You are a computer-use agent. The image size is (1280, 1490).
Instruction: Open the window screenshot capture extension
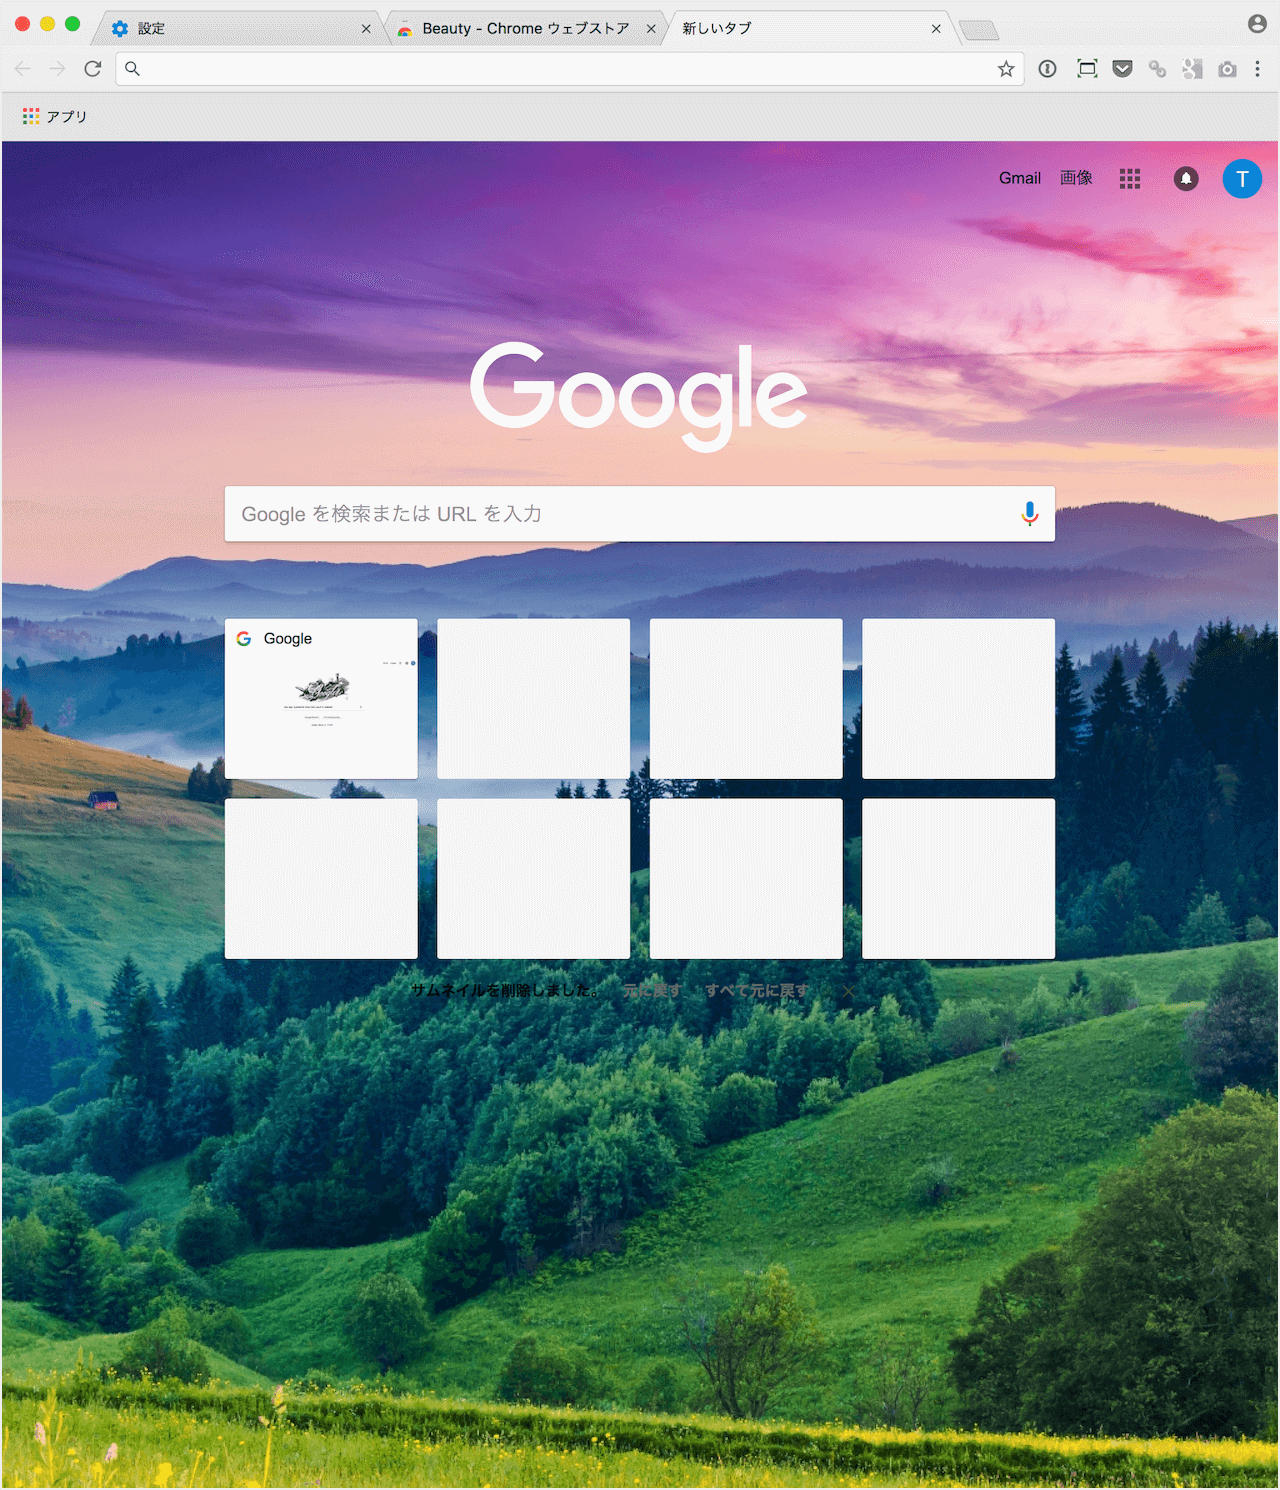(1087, 68)
